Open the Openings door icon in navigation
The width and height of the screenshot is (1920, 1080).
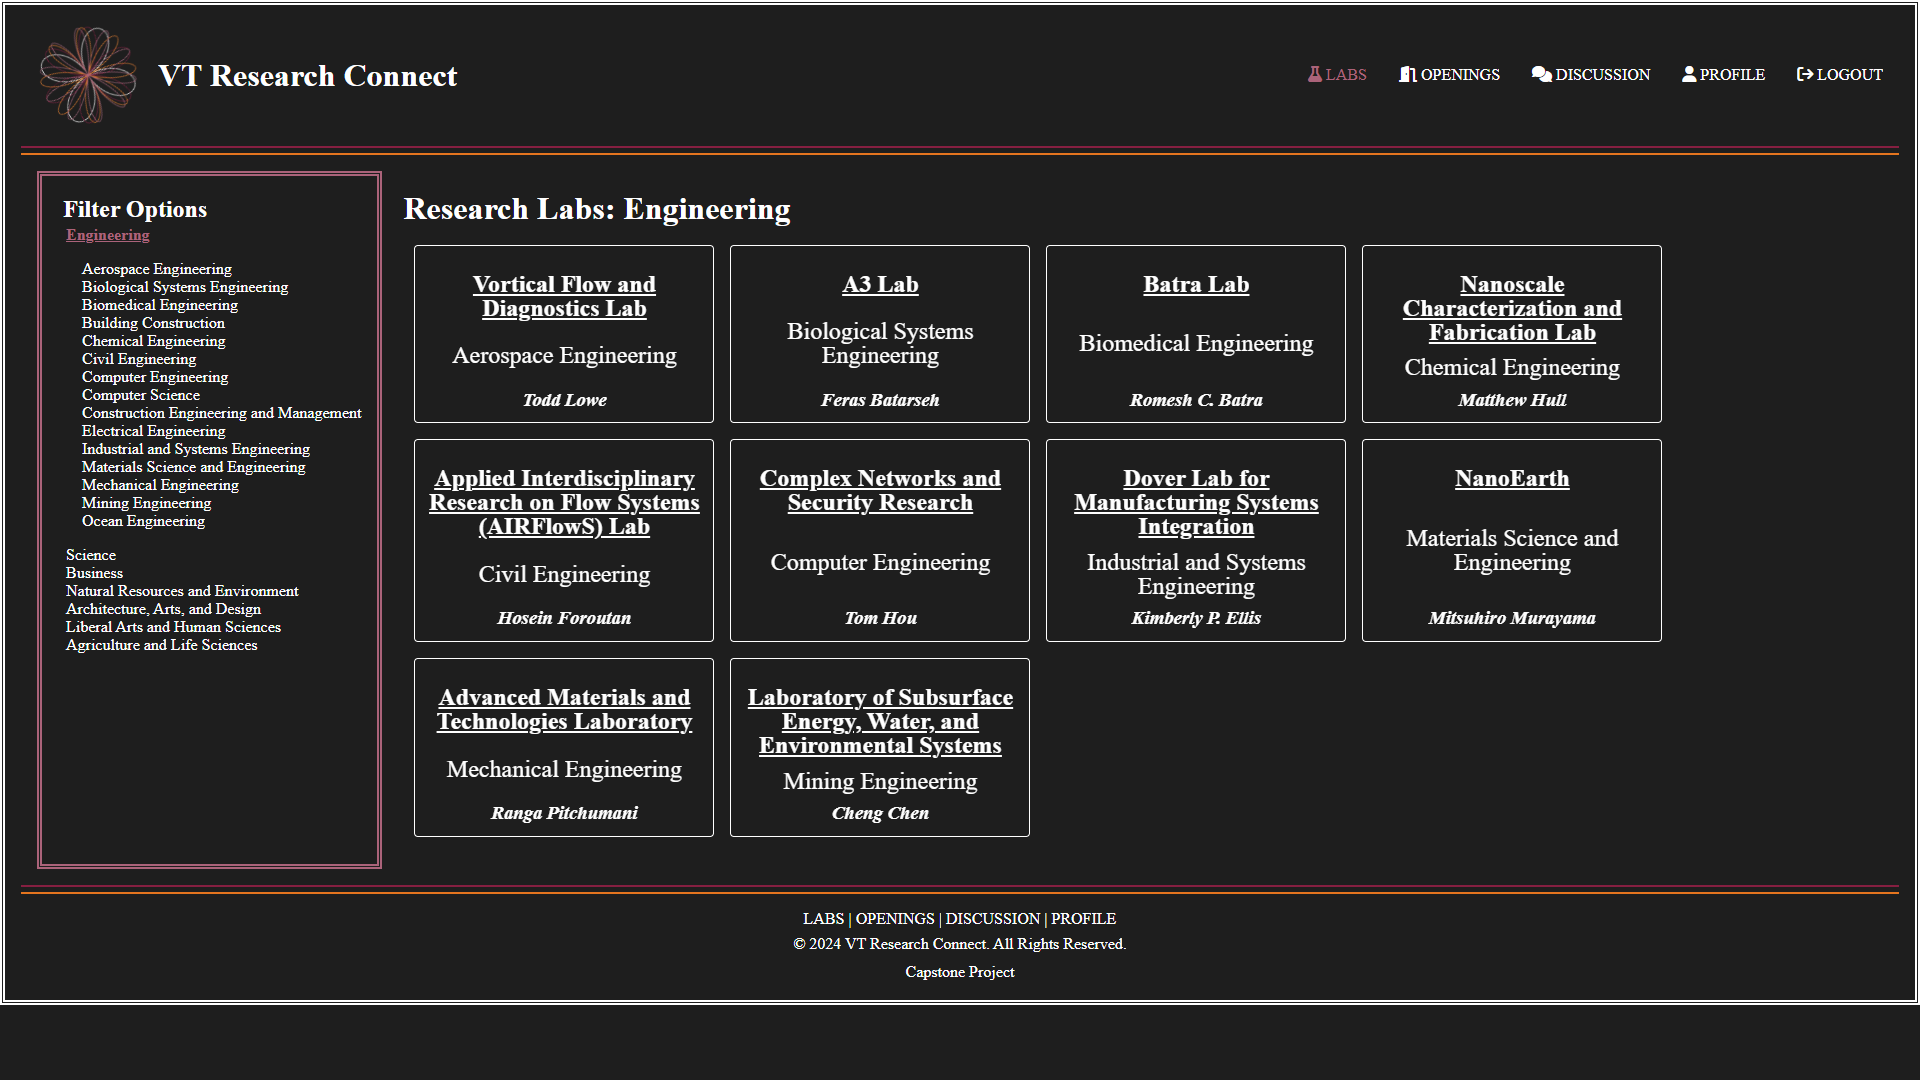click(x=1408, y=74)
